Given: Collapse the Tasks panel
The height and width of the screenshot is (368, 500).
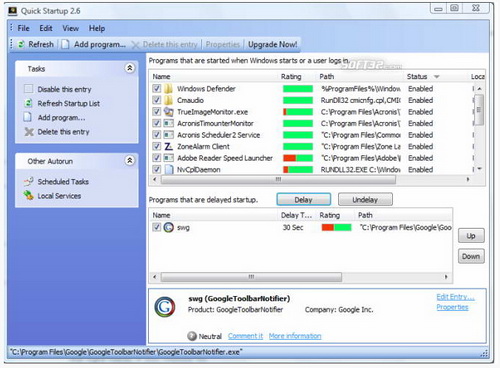Looking at the screenshot, I should pos(129,68).
